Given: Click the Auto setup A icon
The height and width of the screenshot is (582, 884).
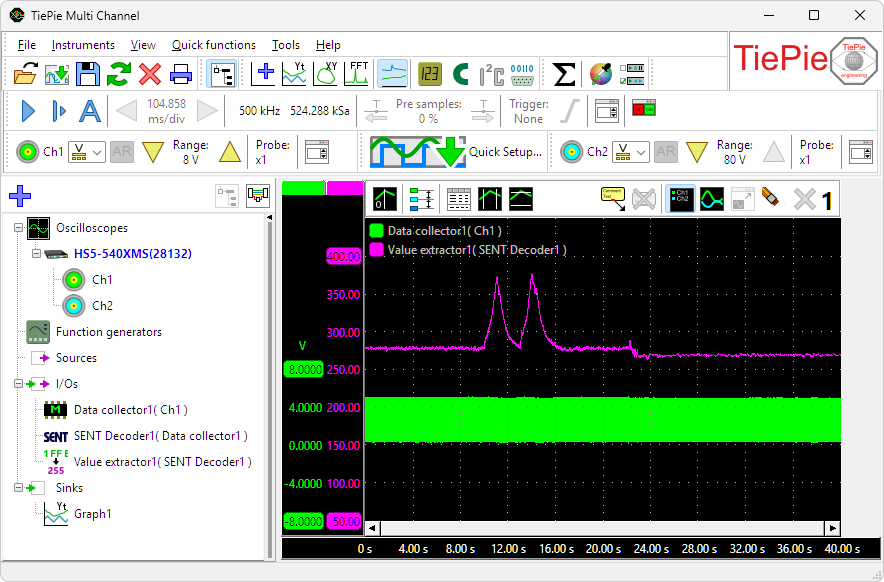Looking at the screenshot, I should click(x=90, y=111).
